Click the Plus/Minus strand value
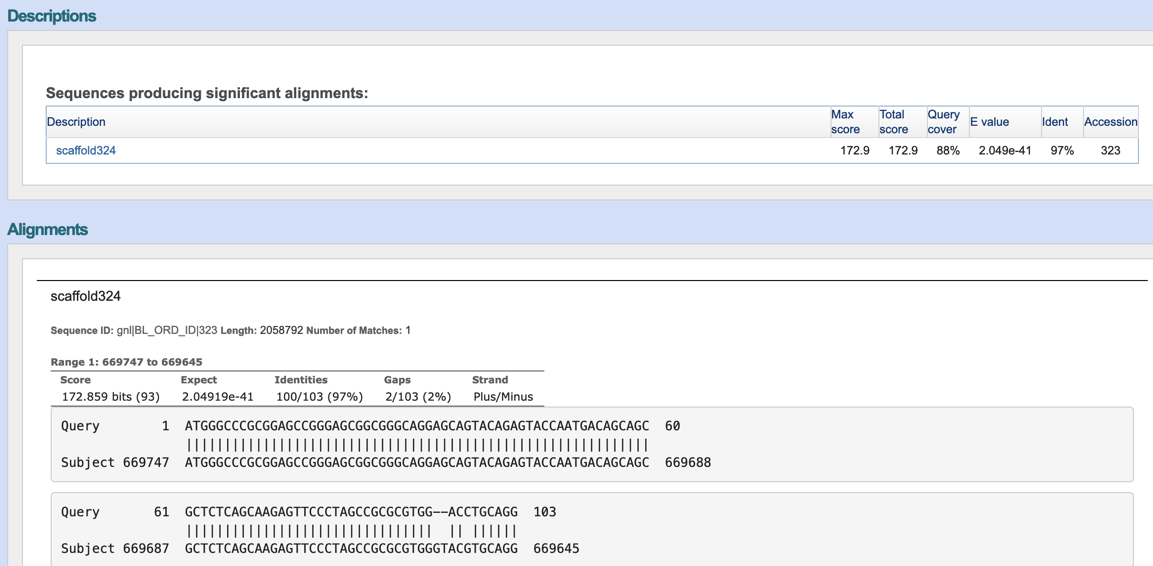The image size is (1153, 566). 503,397
